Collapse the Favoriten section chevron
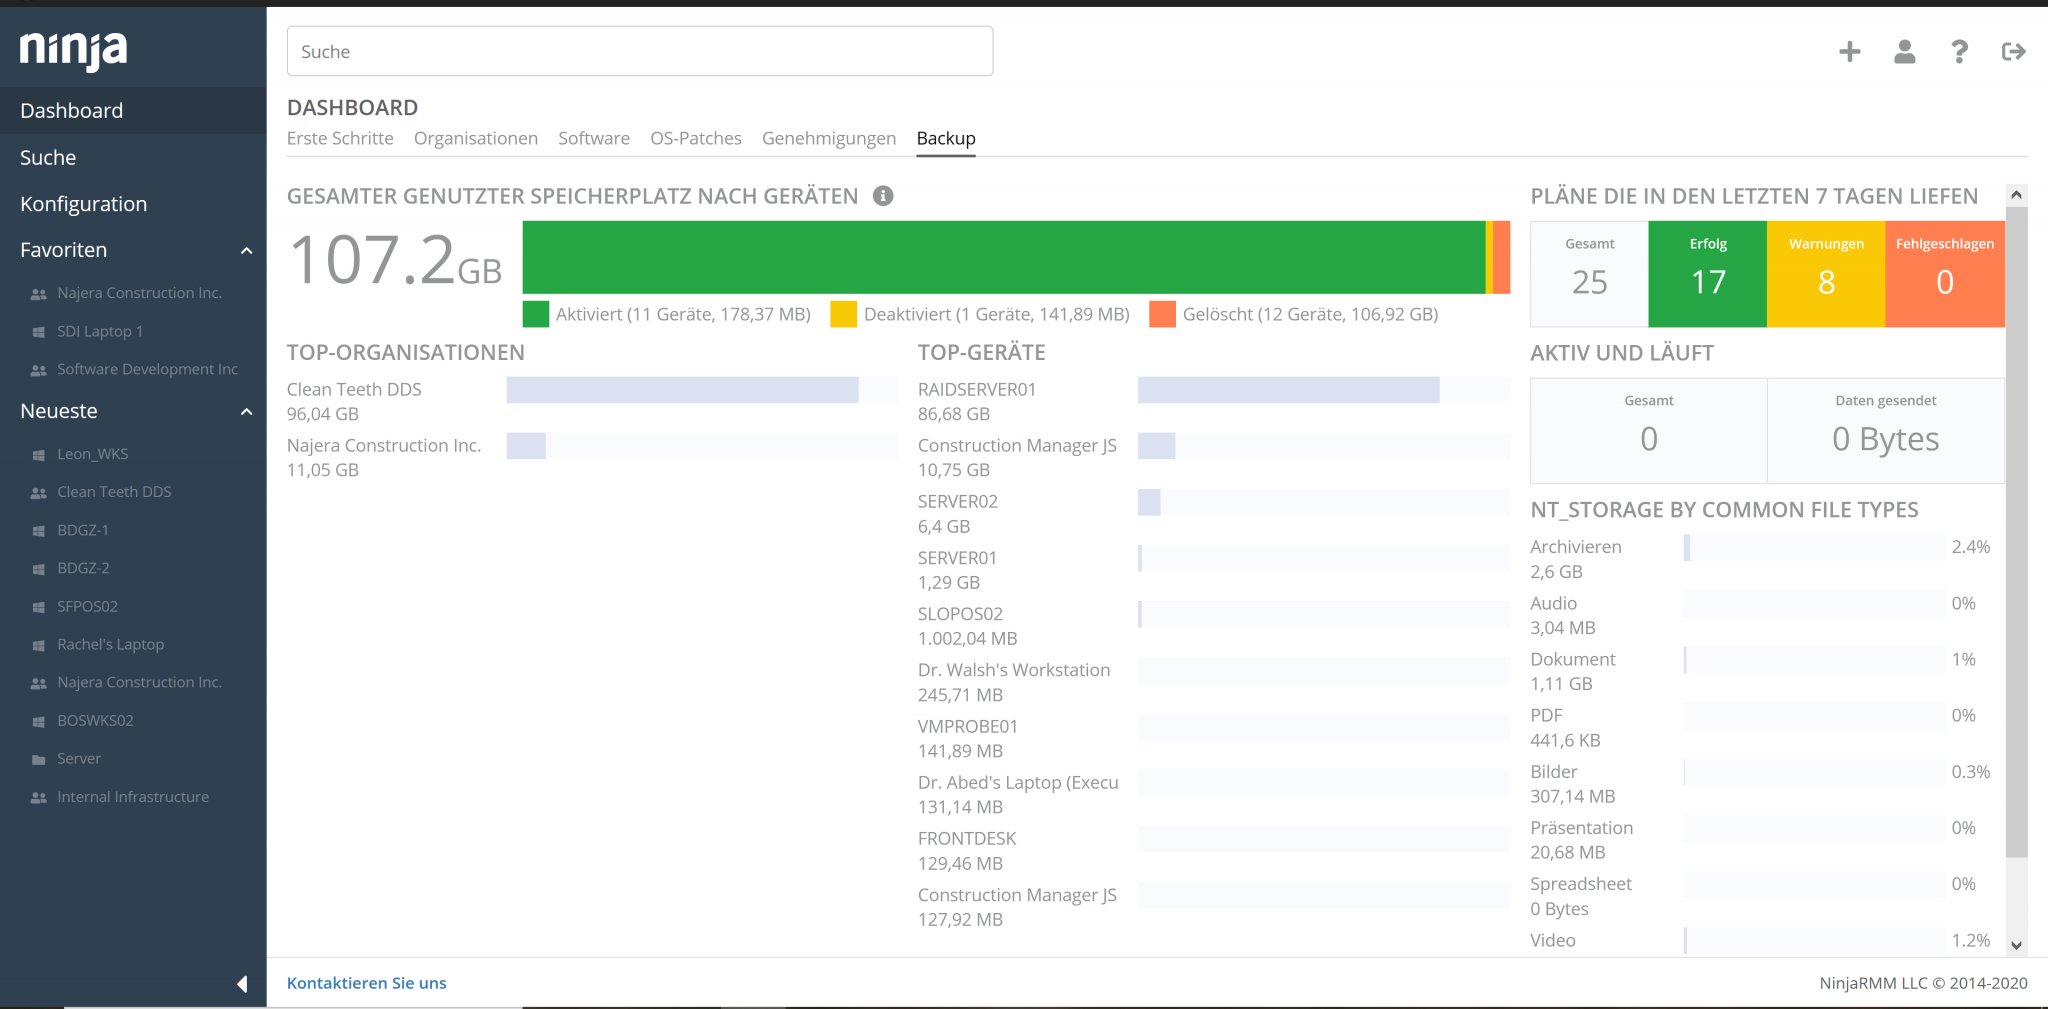The image size is (2048, 1009). pos(246,250)
